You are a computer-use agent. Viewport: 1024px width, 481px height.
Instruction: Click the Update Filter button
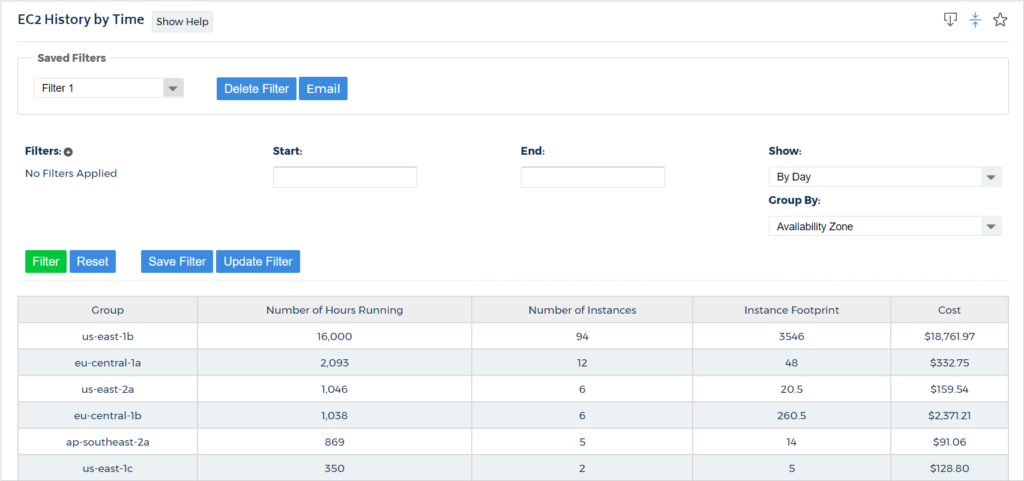point(258,262)
